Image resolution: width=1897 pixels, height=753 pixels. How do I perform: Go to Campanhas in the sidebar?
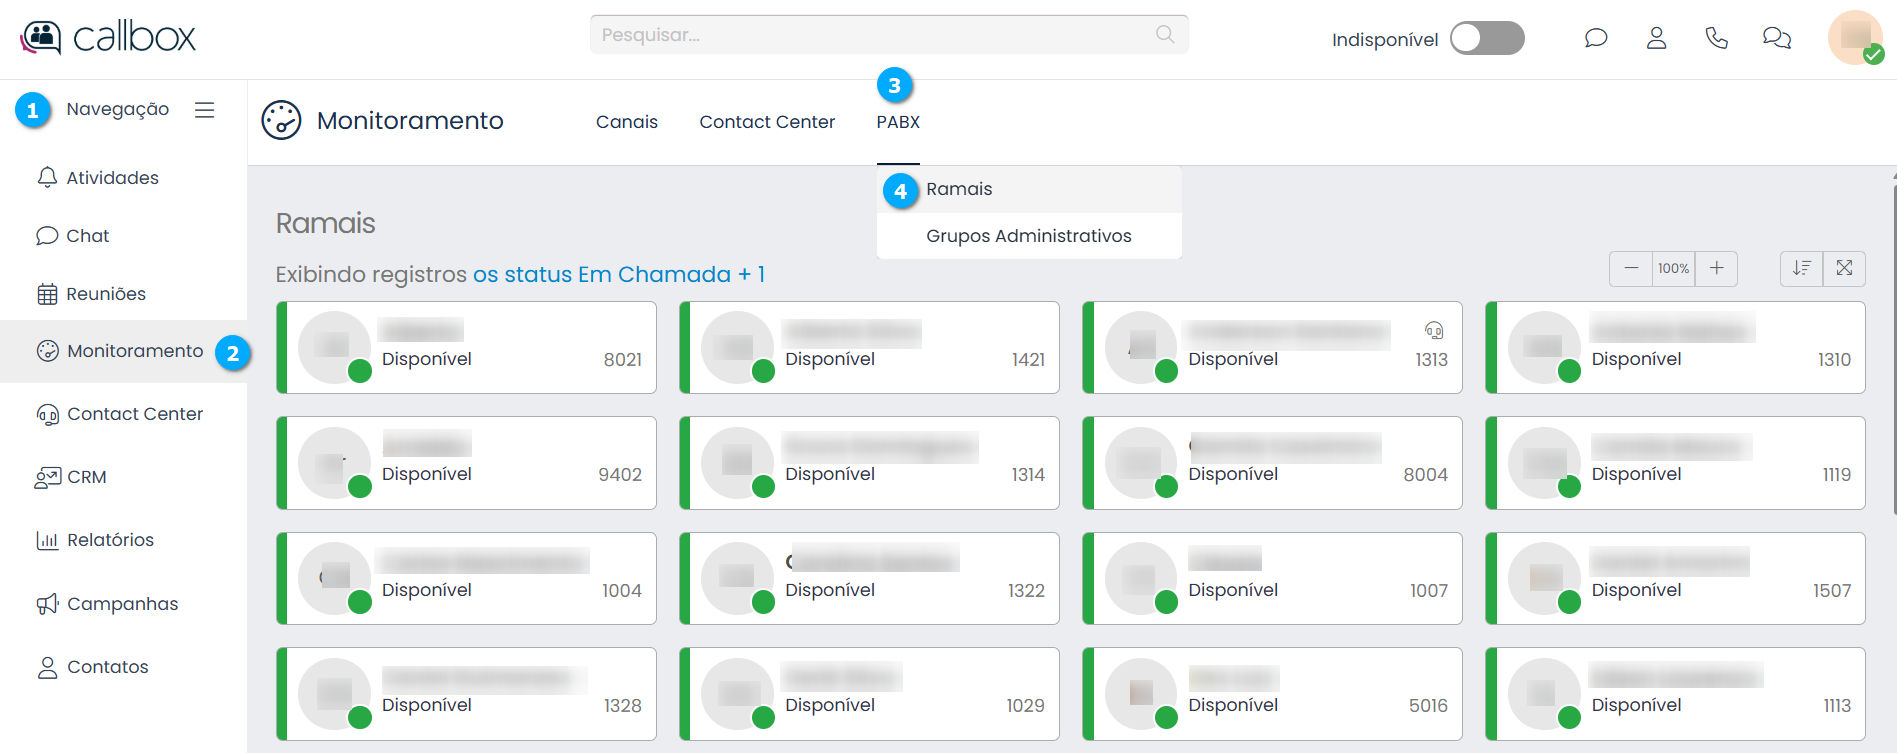pyautogui.click(x=122, y=604)
